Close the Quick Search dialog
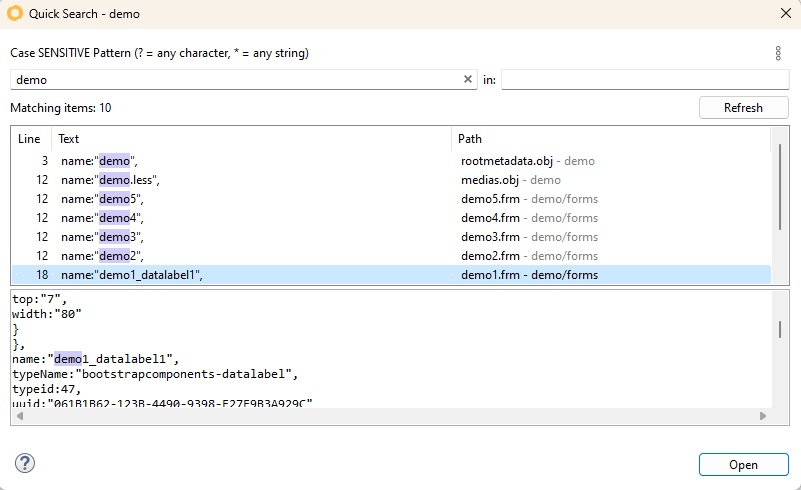This screenshot has width=801, height=490. (786, 13)
